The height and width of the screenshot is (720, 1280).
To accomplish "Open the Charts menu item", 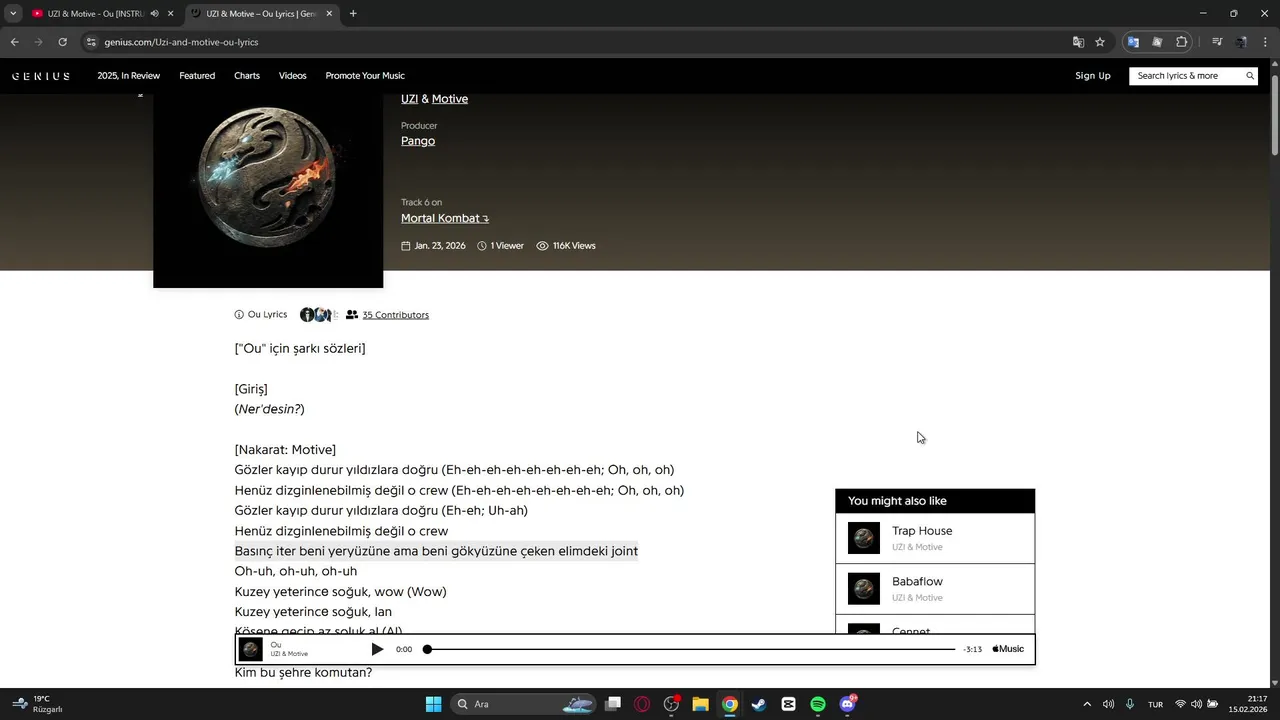I will click(x=247, y=76).
